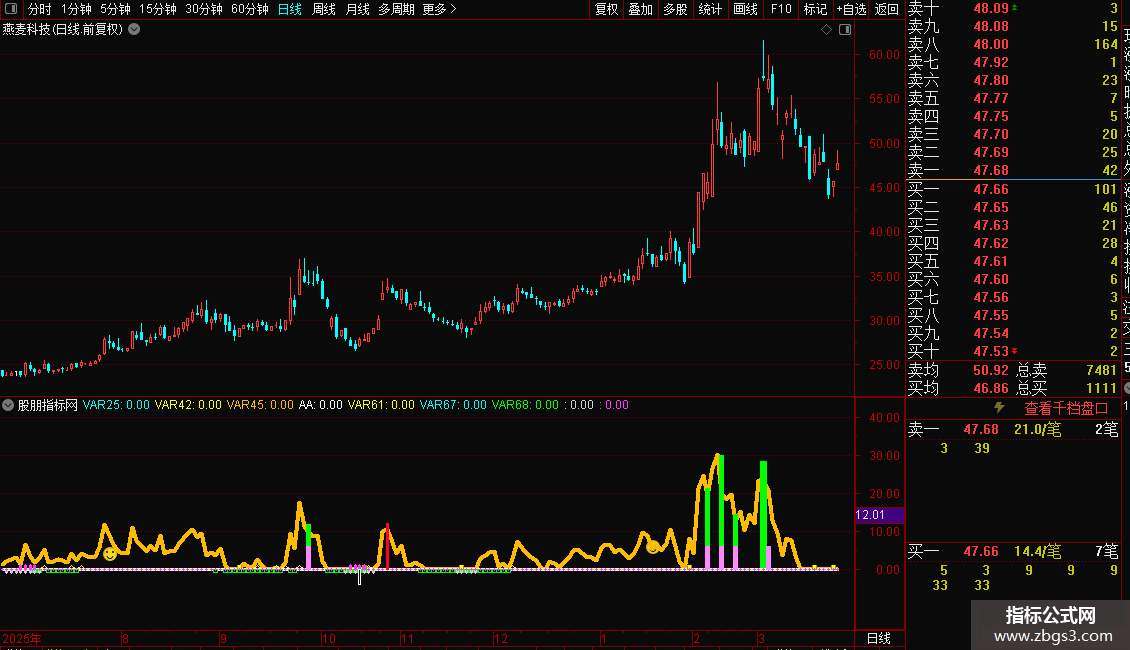This screenshot has height=650, width=1130.
Task: Click the white cursor marker on indicator baseline
Action: (x=359, y=576)
